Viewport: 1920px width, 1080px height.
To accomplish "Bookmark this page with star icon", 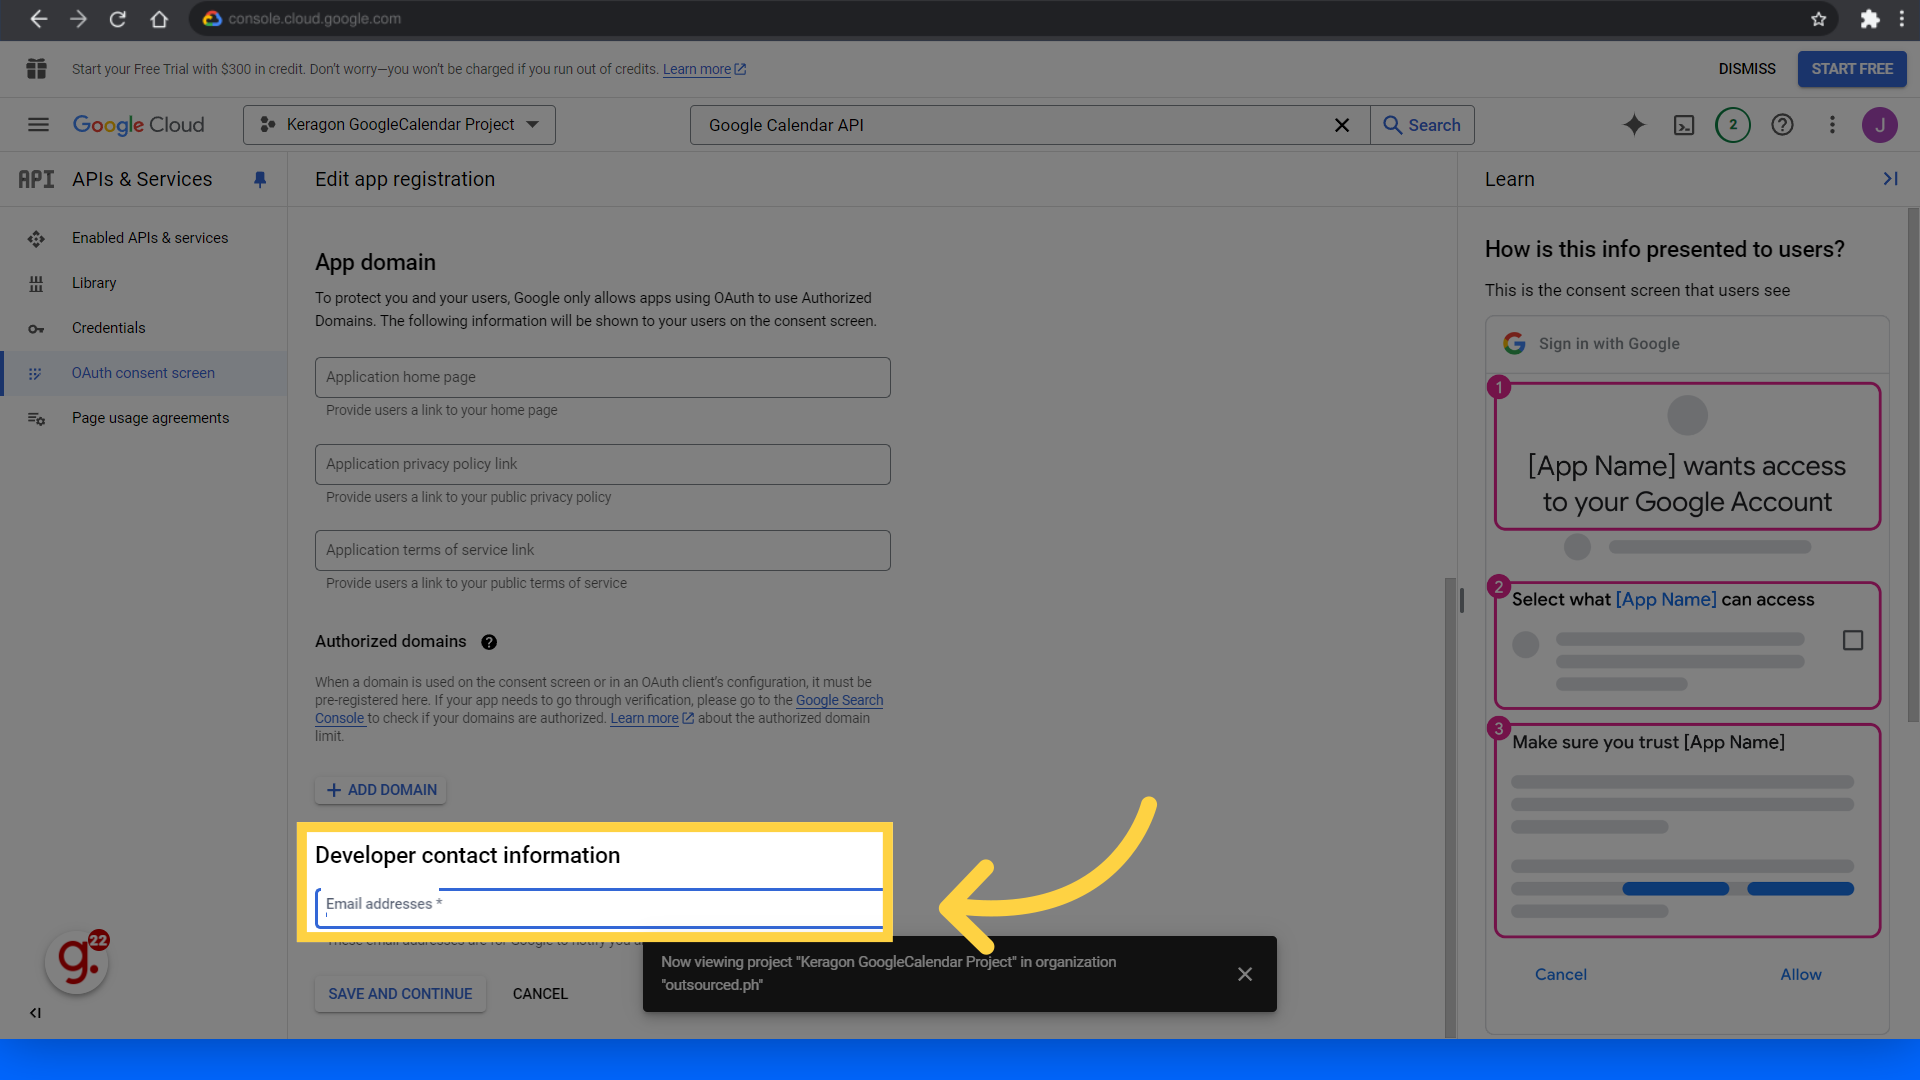I will [1818, 19].
